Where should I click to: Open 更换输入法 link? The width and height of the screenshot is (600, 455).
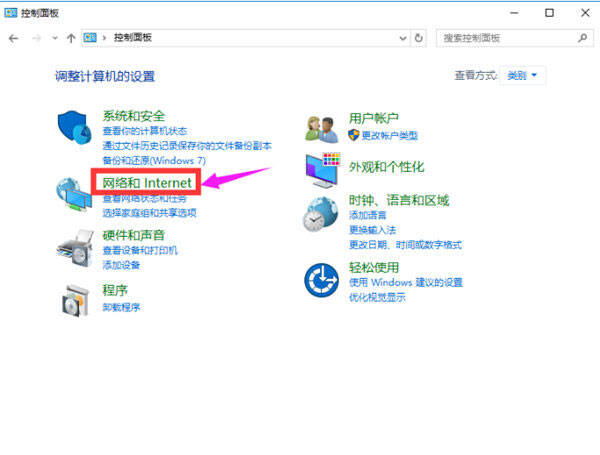(x=372, y=230)
